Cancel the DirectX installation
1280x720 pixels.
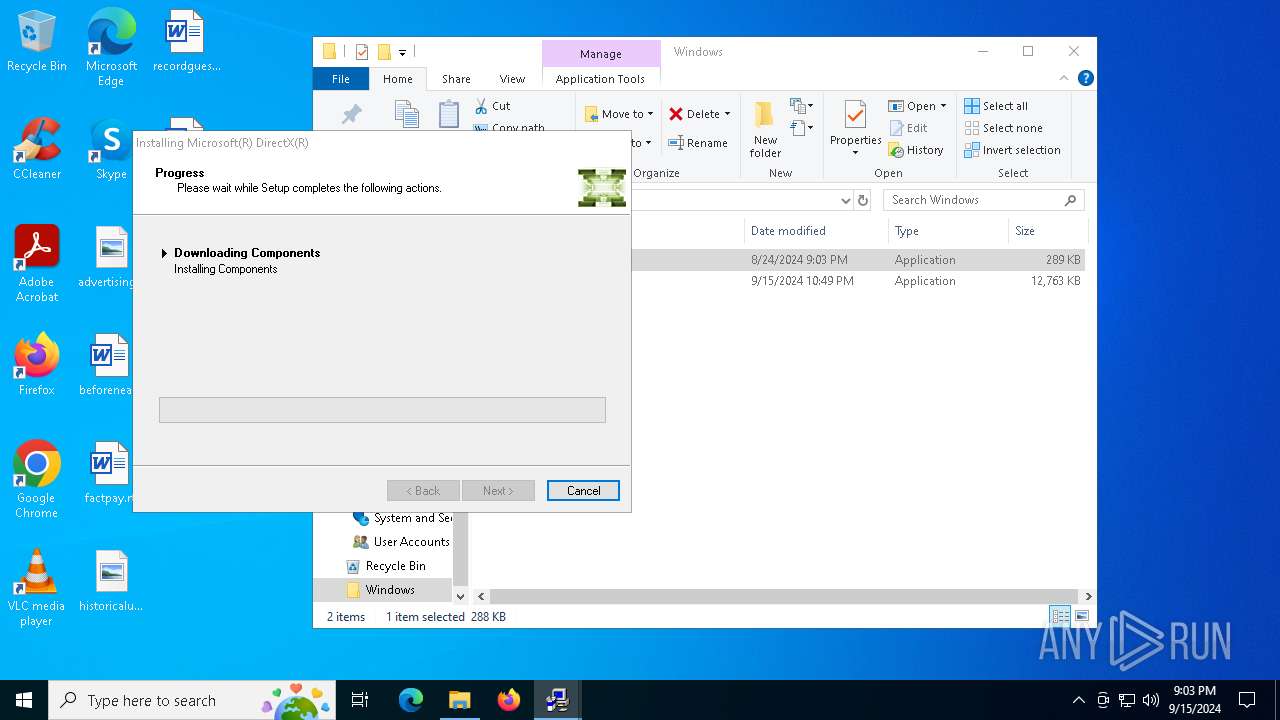tap(583, 491)
